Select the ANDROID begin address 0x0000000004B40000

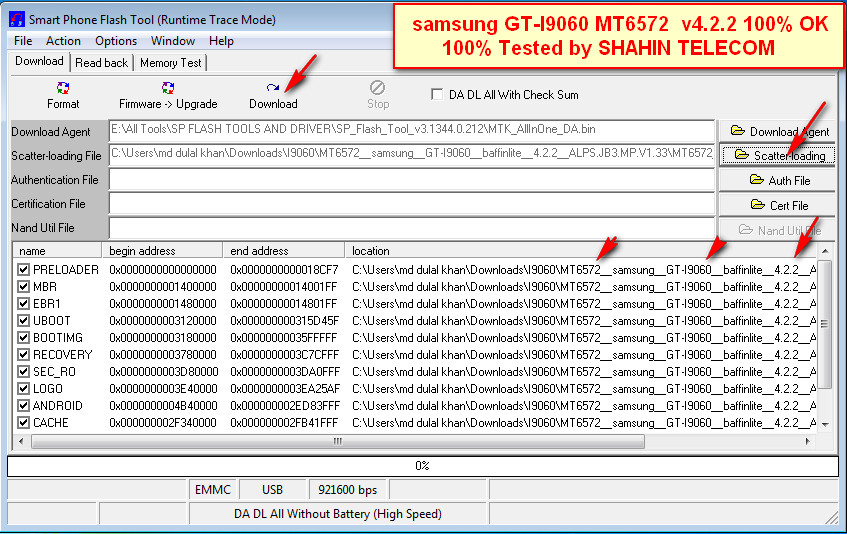[163, 405]
